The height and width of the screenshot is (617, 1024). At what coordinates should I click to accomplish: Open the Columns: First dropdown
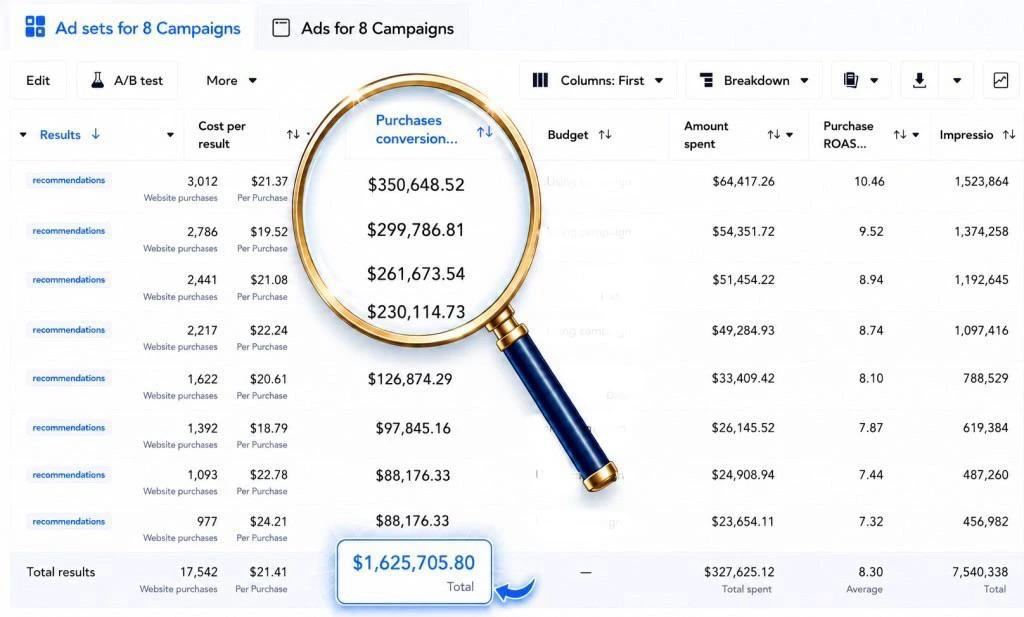point(598,80)
